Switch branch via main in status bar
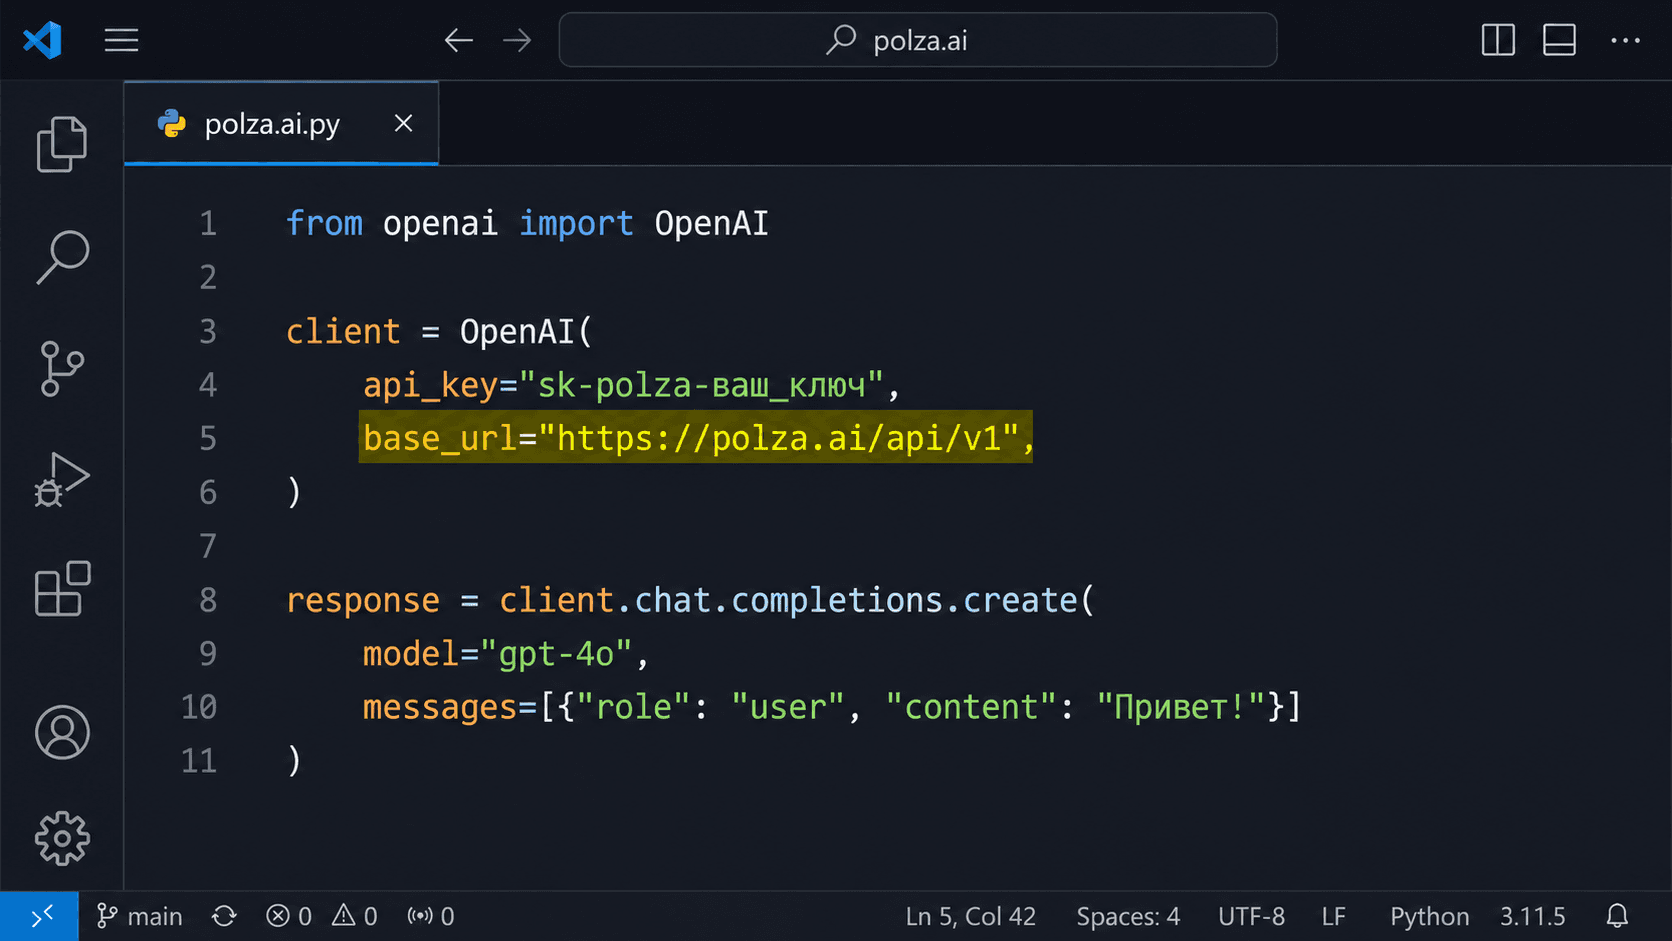This screenshot has height=941, width=1672. [x=139, y=916]
